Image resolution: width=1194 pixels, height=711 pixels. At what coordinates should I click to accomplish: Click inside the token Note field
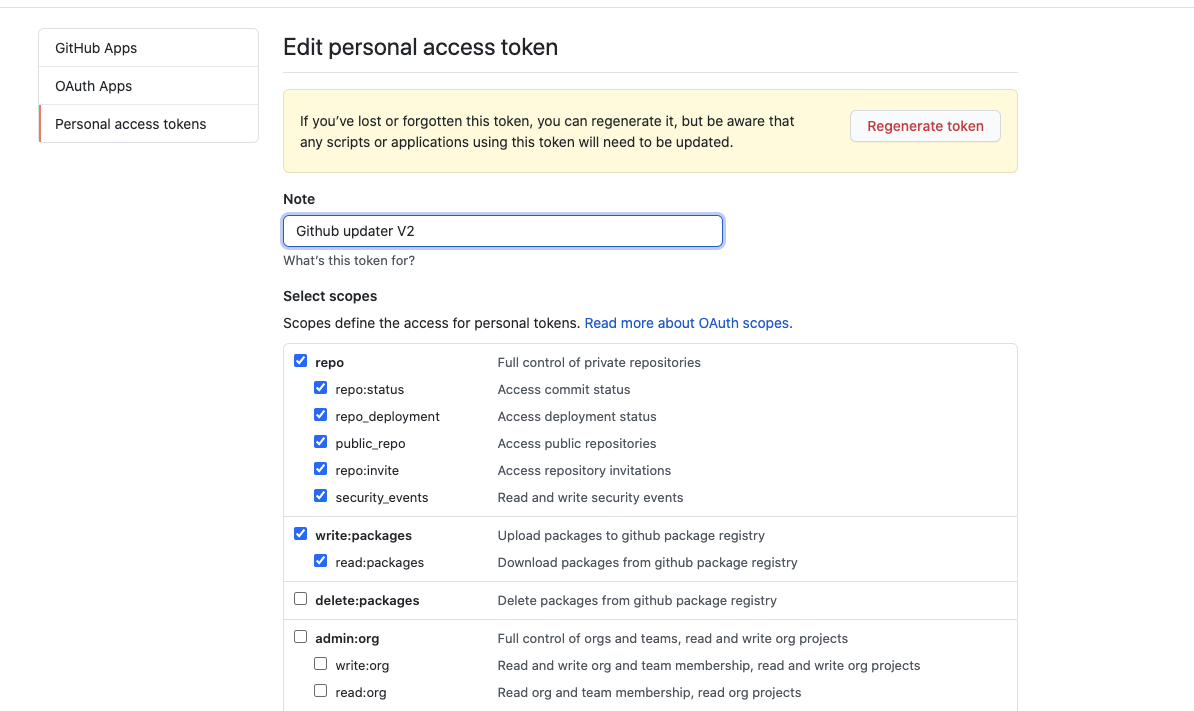pyautogui.click(x=502, y=230)
